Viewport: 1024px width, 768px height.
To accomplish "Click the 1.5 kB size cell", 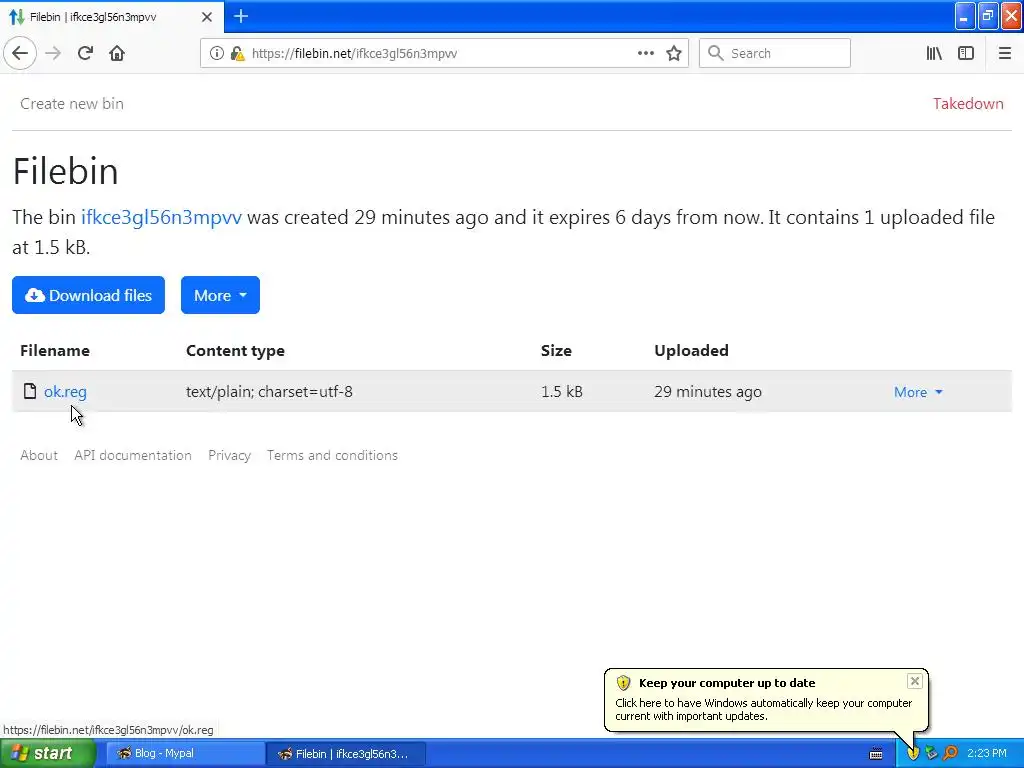I will [562, 392].
